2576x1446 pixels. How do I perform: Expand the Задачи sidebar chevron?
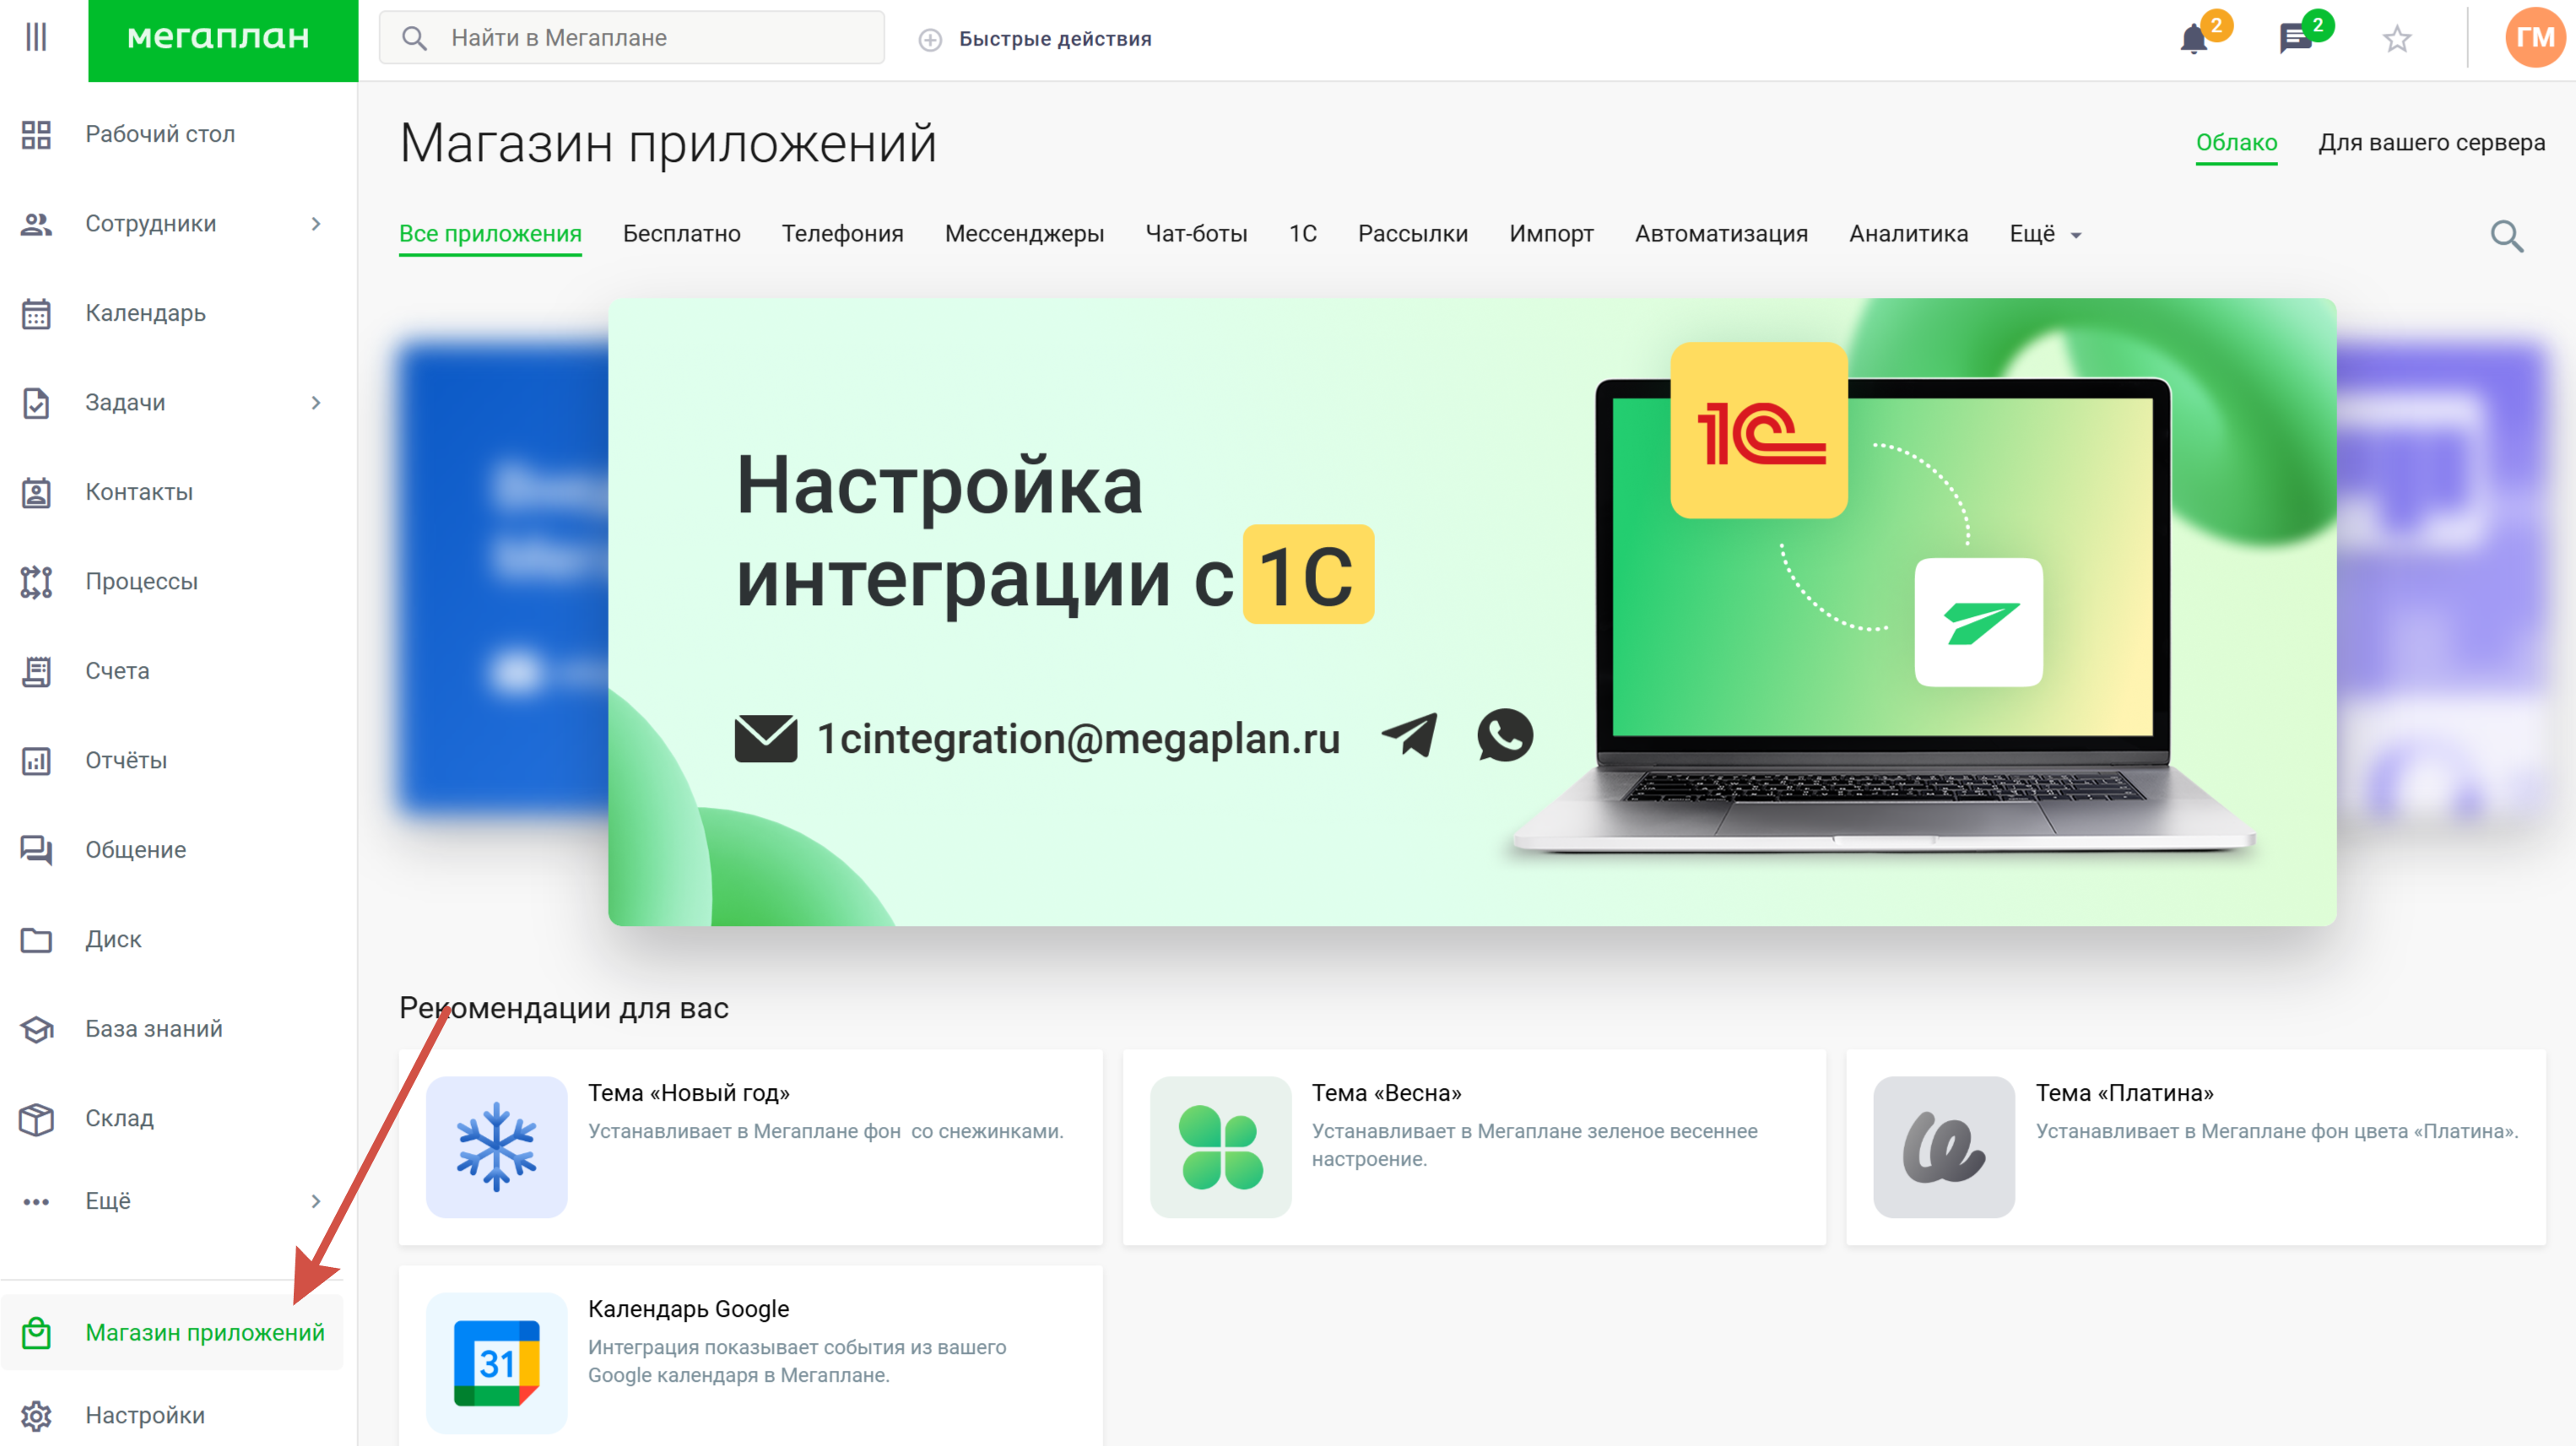tap(316, 403)
